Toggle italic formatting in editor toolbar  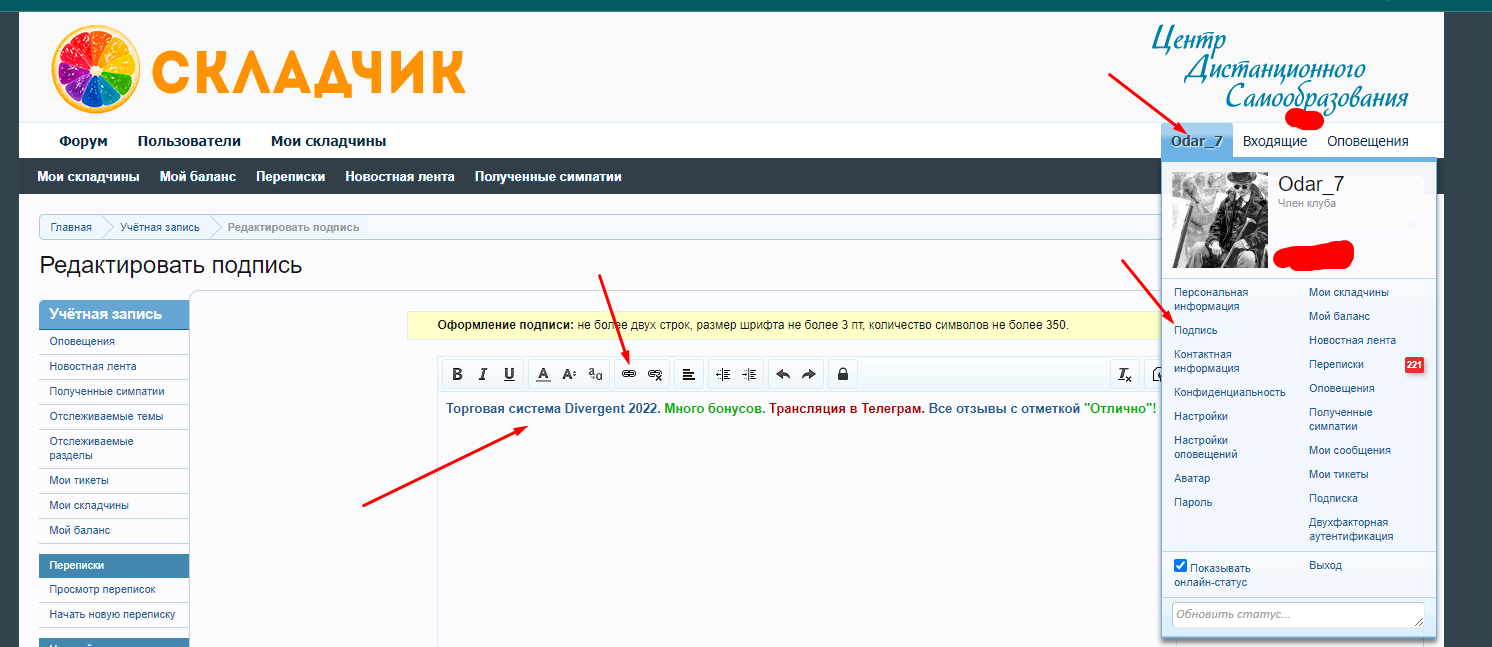(x=483, y=374)
